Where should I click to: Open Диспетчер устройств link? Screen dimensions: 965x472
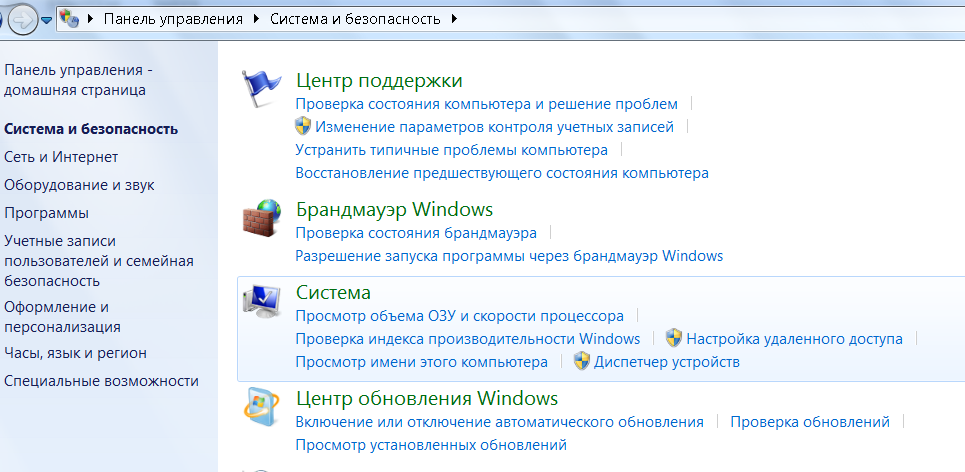[x=667, y=362]
